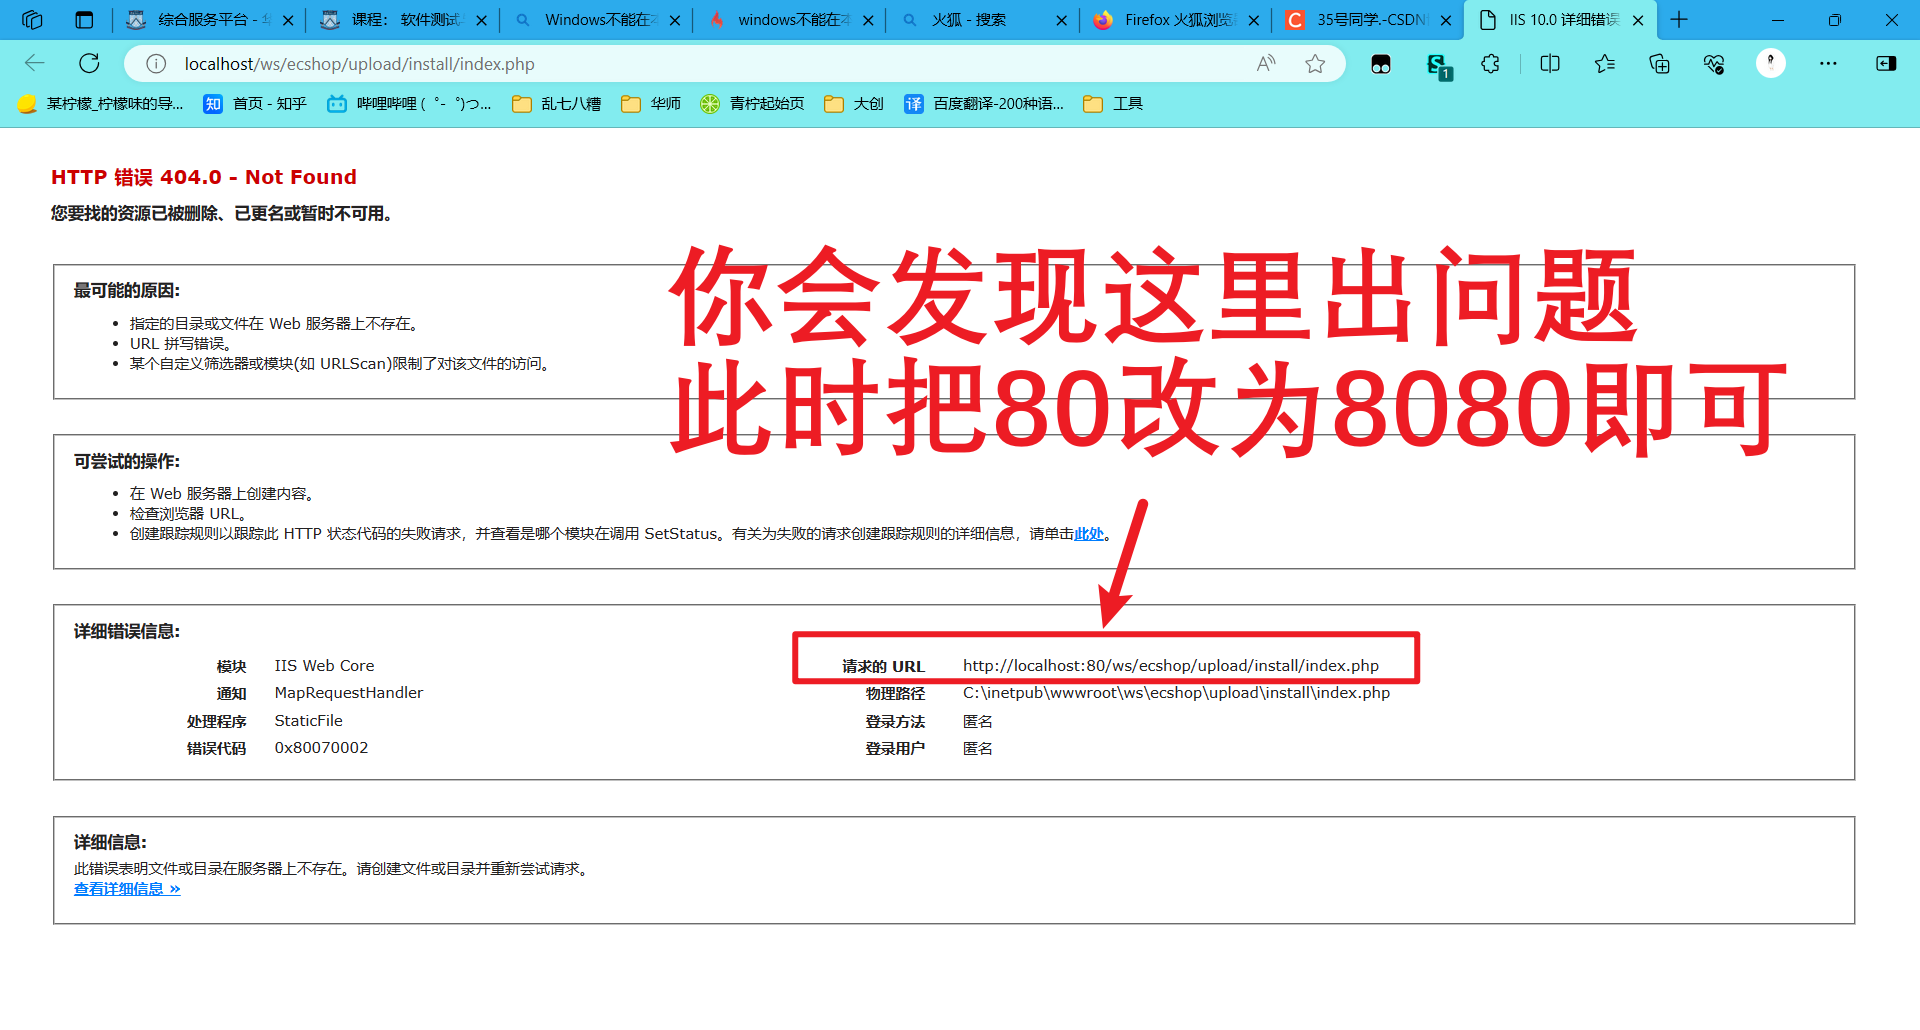Expand the 华师 bookmark folder

[x=651, y=104]
